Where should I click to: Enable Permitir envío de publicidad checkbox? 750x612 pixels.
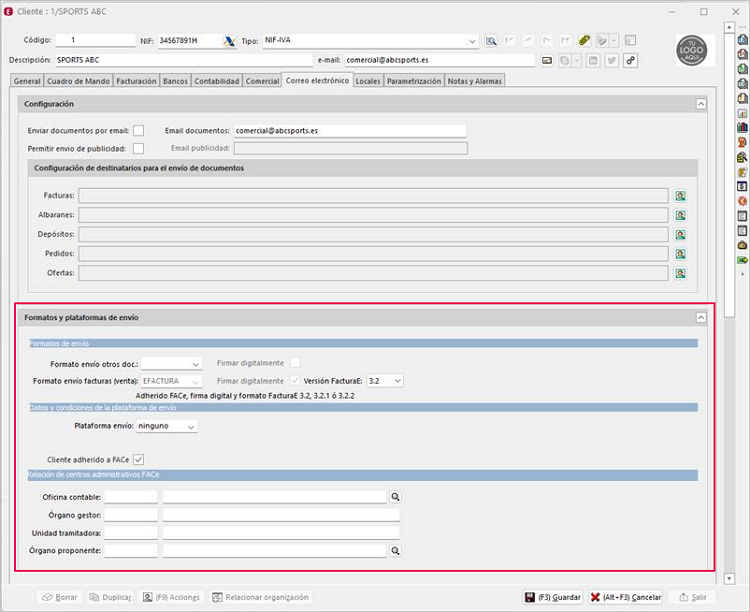point(138,149)
